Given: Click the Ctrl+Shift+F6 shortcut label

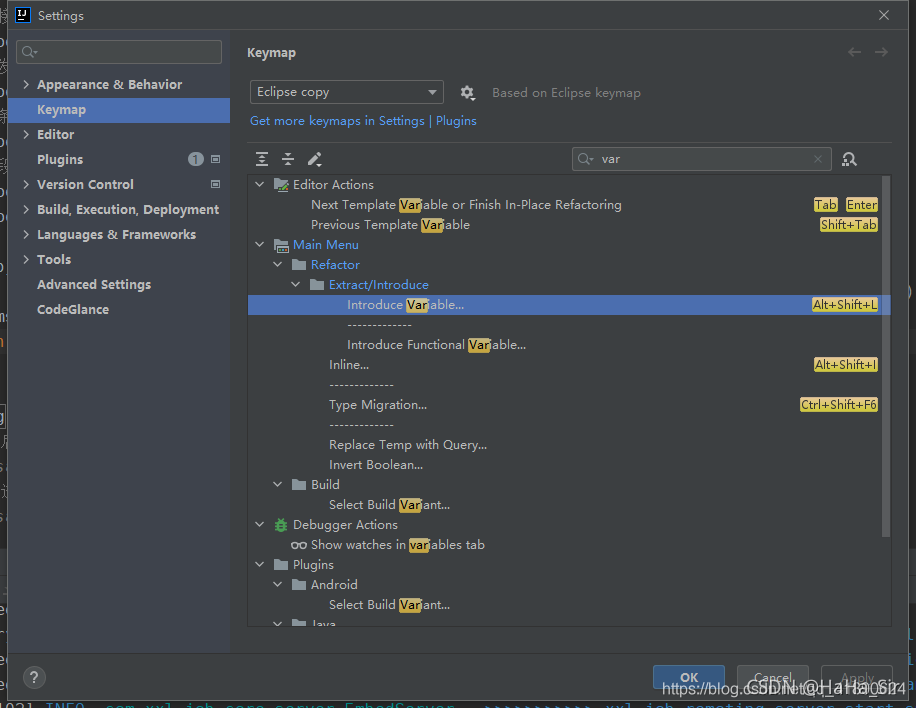Looking at the screenshot, I should click(x=839, y=405).
